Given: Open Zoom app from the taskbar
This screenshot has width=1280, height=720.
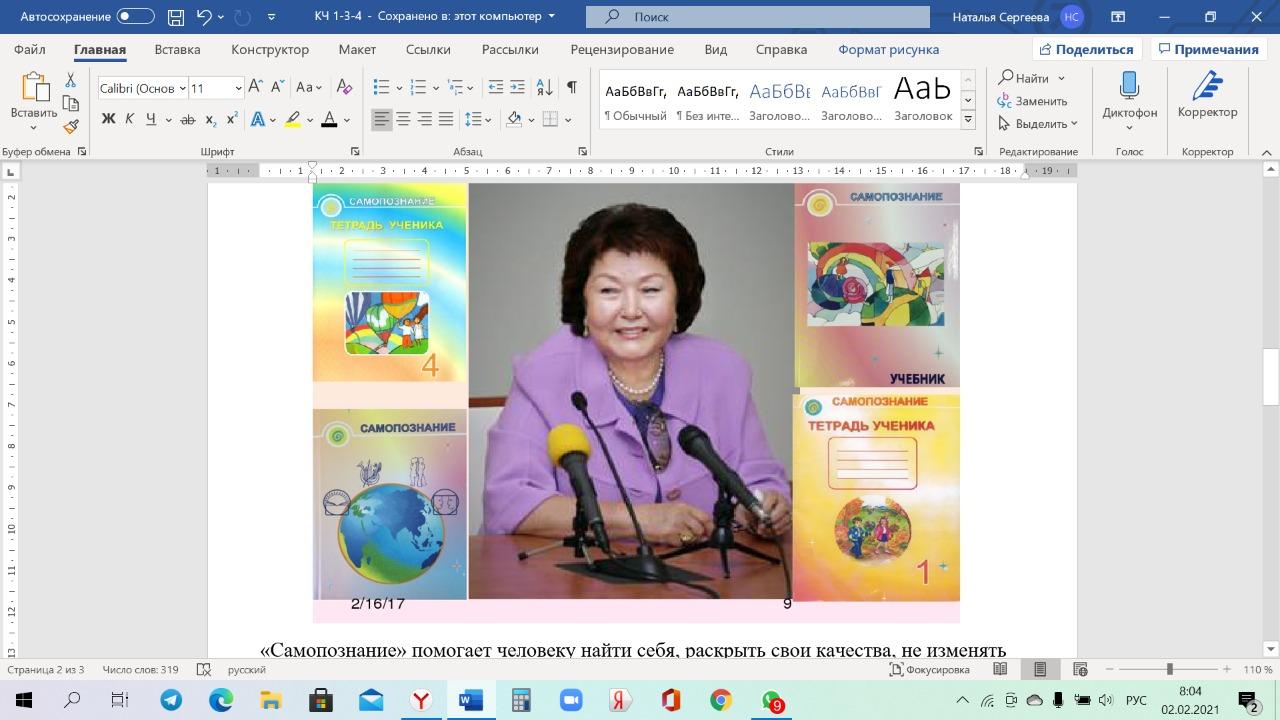Looking at the screenshot, I should (x=570, y=700).
